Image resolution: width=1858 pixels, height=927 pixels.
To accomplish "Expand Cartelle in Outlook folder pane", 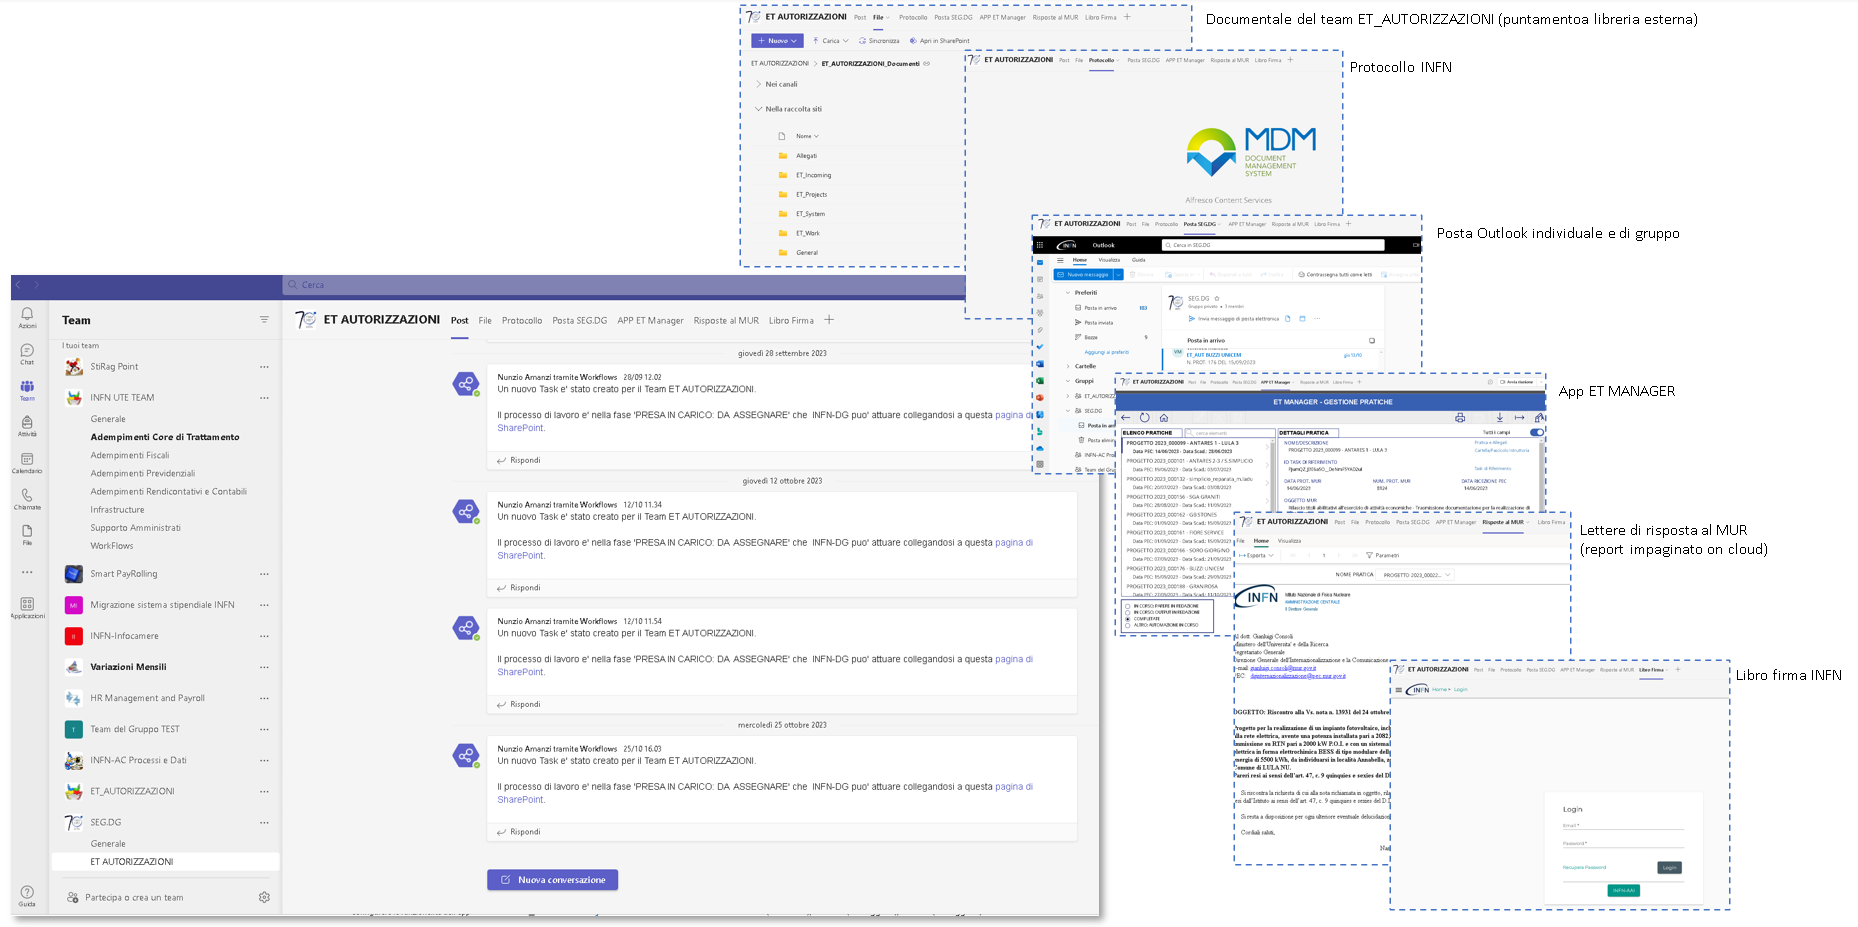I will [x=1068, y=366].
